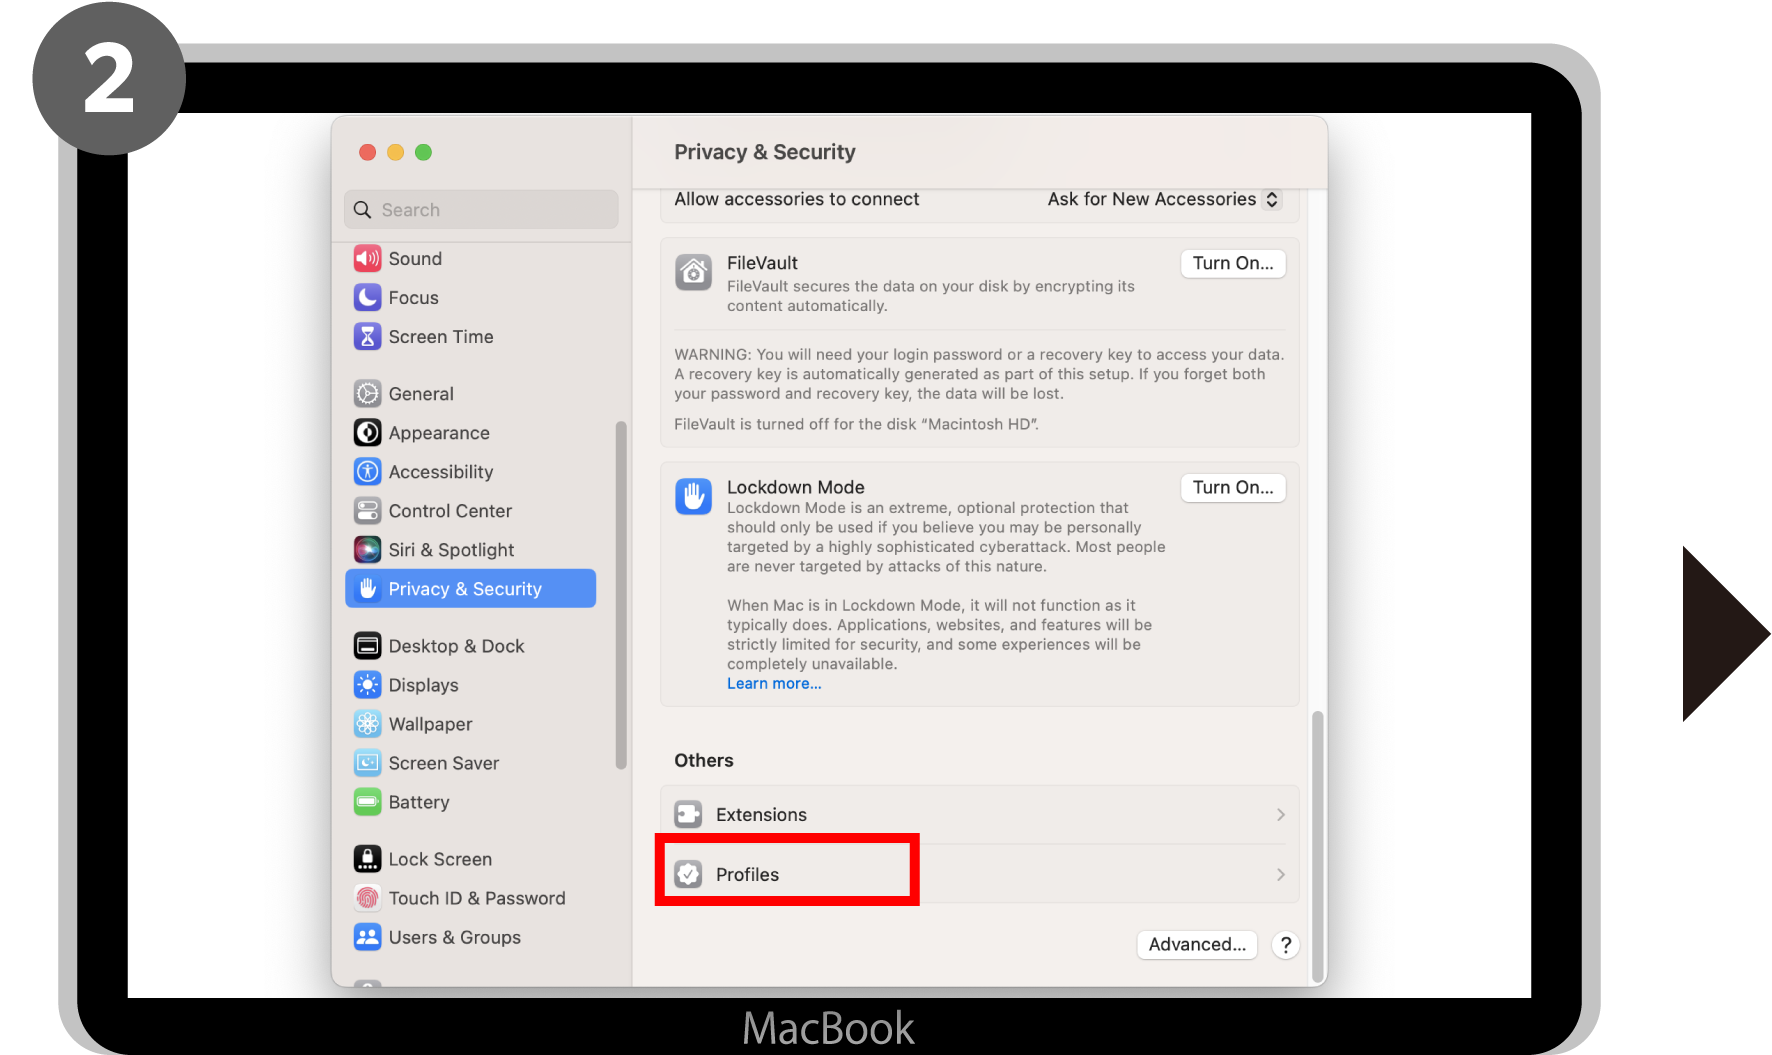Viewport: 1772px width, 1055px height.
Task: Click the Wallpaper flower icon
Action: coord(367,724)
